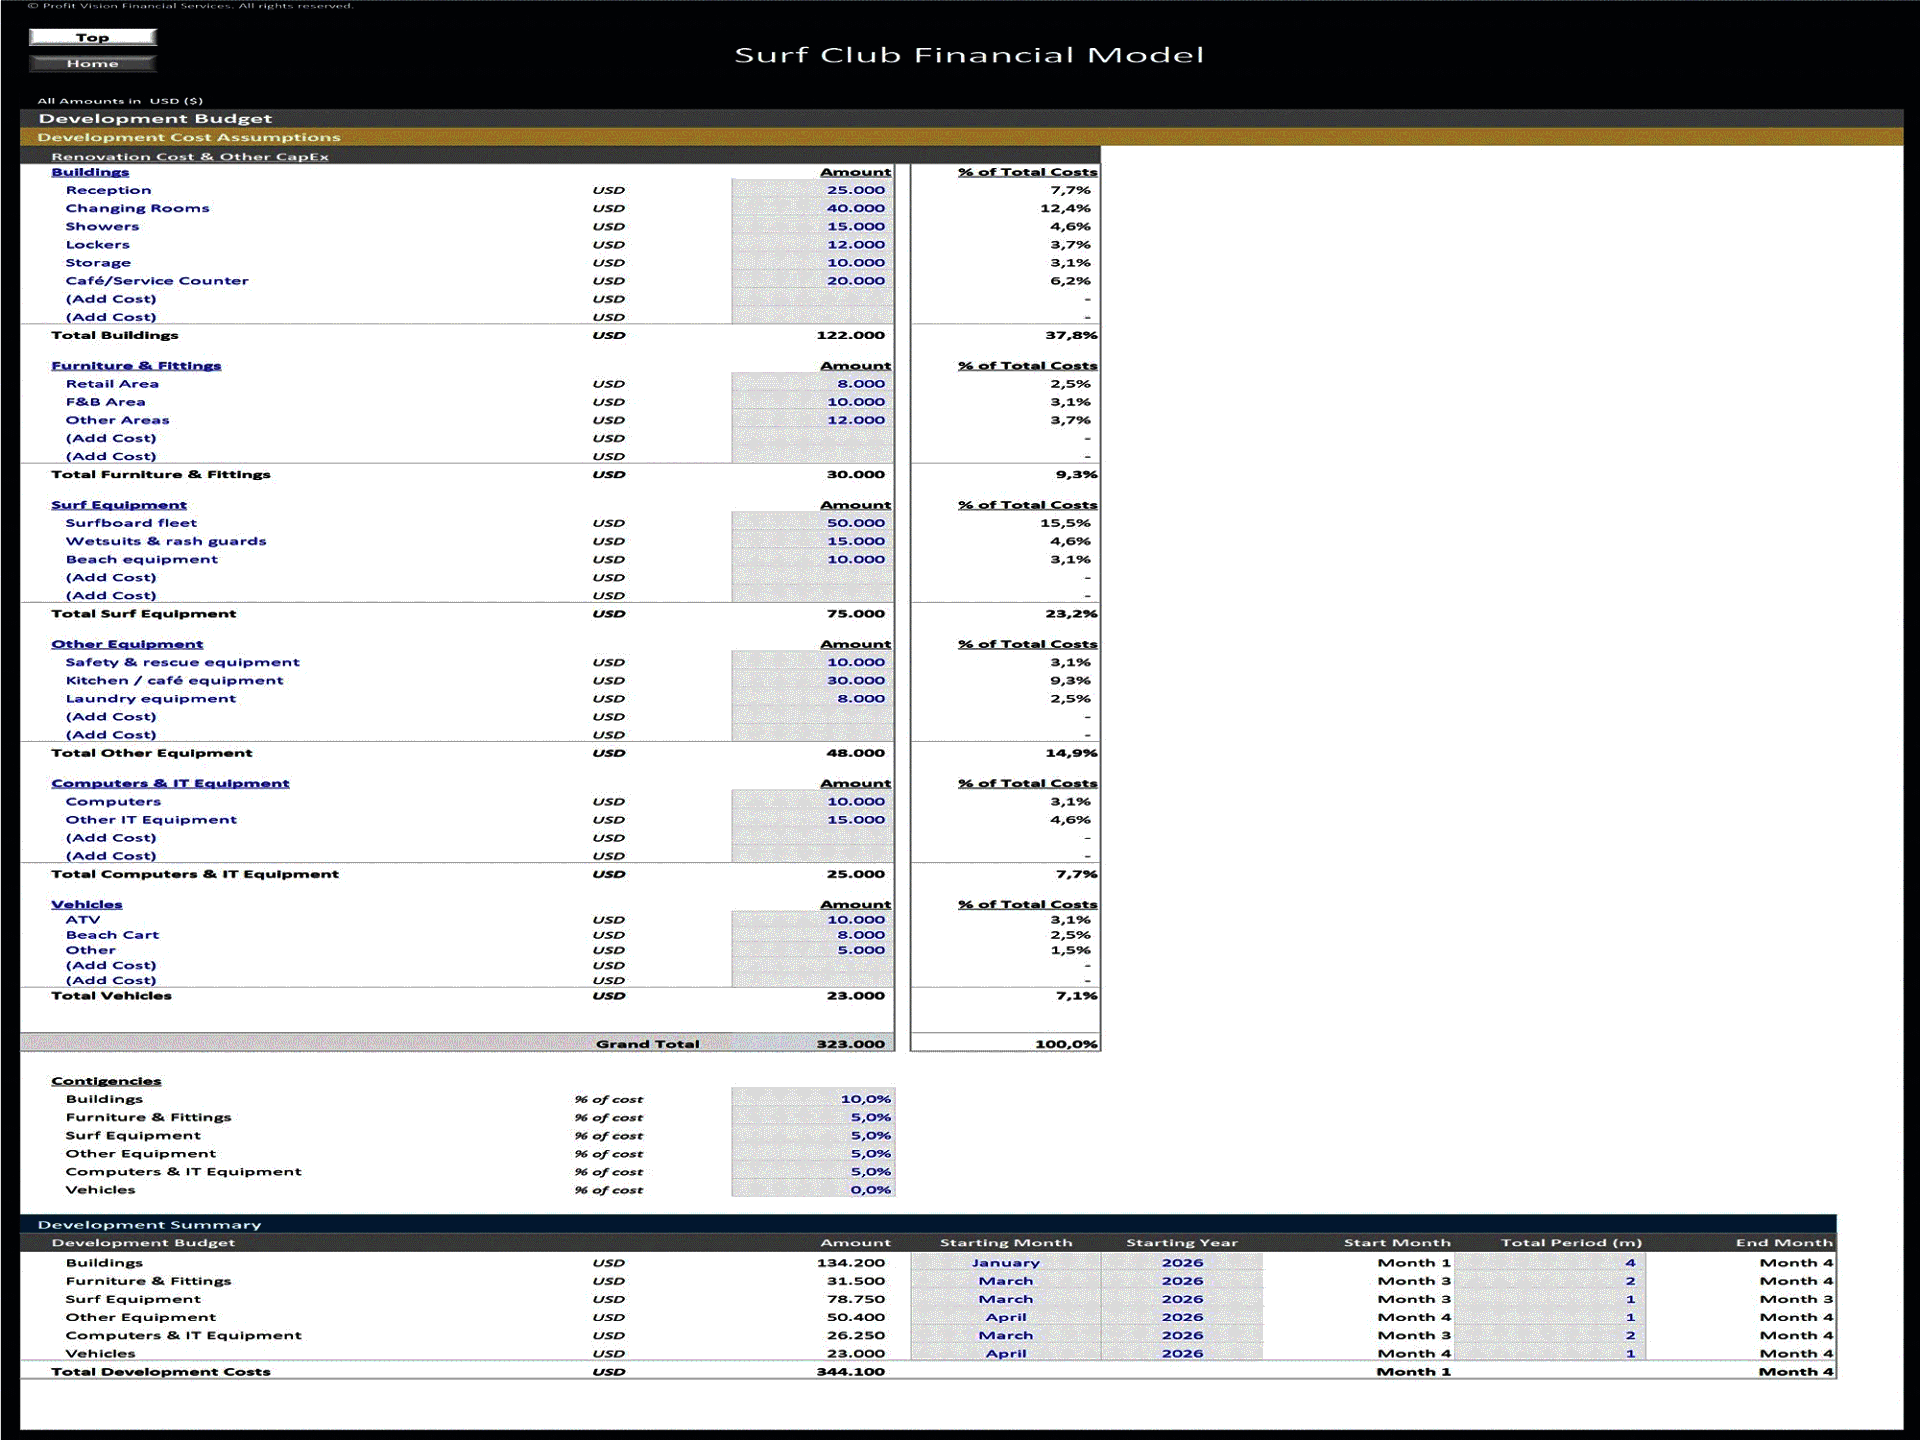Edit Furniture & Fittings total period value
The width and height of the screenshot is (1920, 1440).
click(1550, 1281)
